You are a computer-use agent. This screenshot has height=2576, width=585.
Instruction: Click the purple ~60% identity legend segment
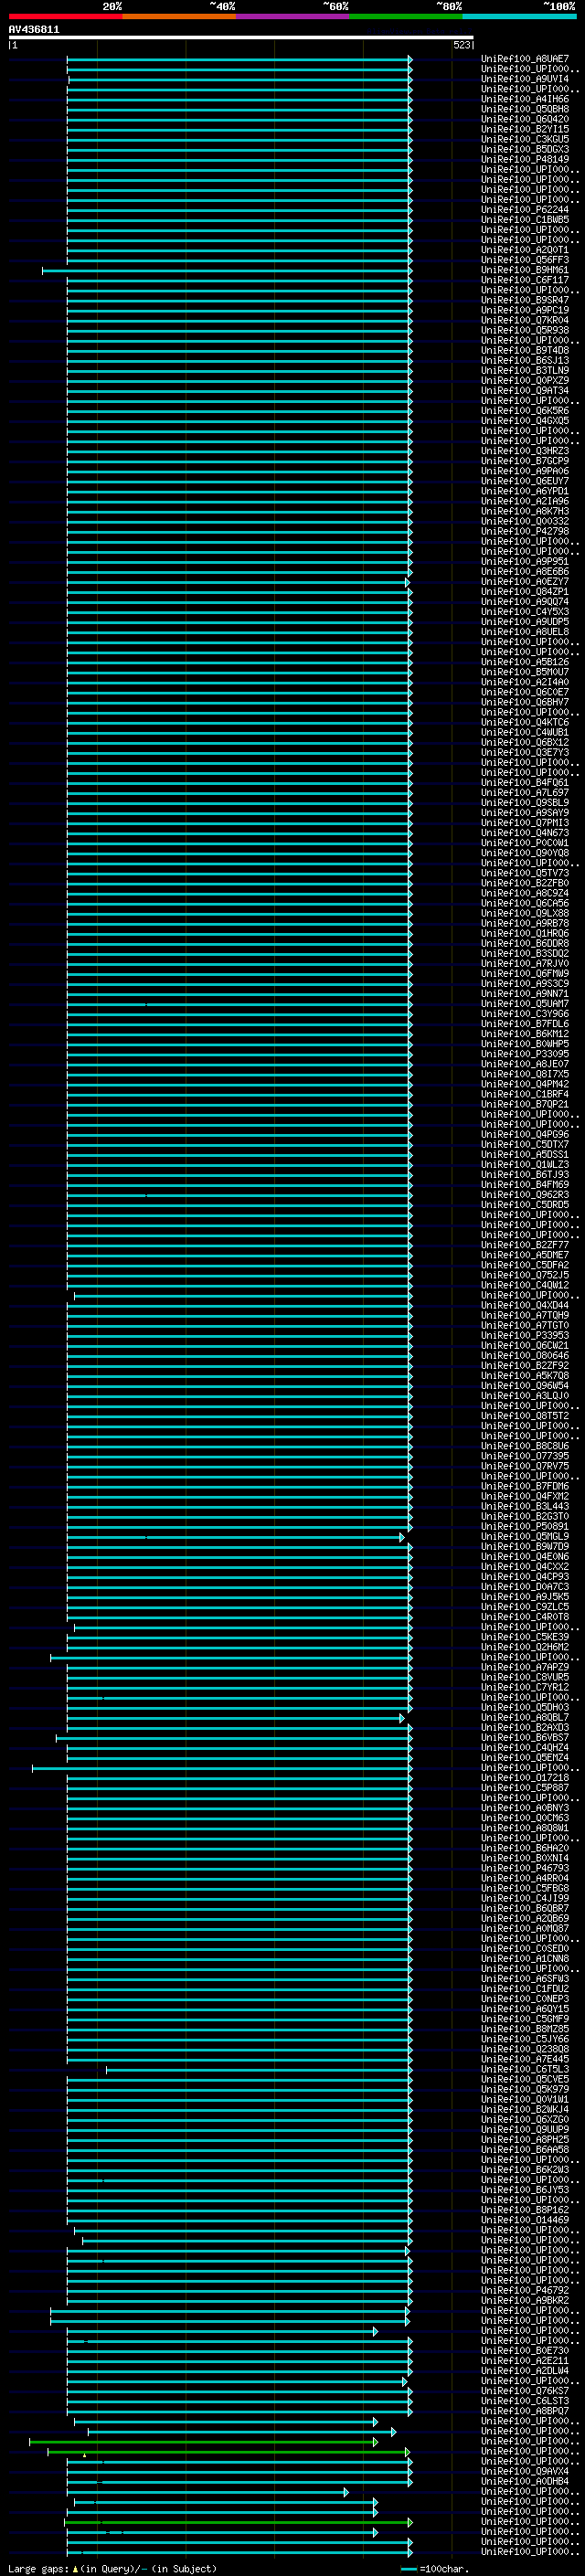coord(292,16)
